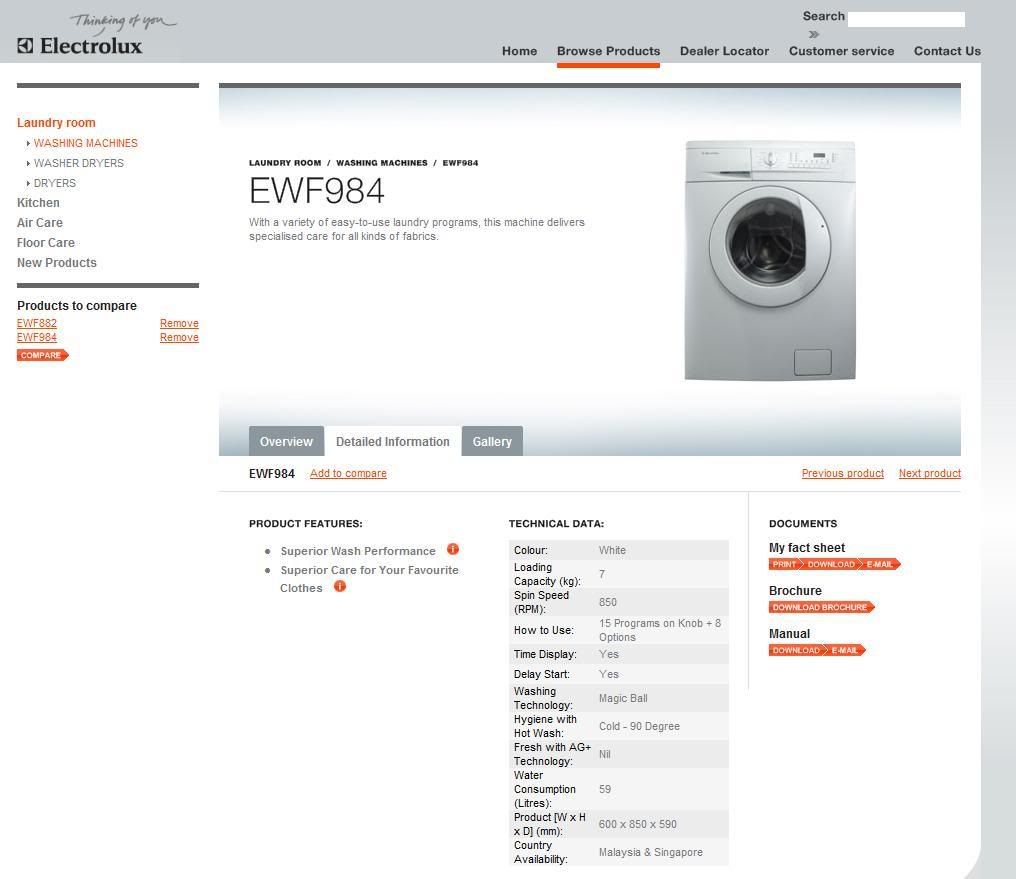Click the '15 Programs on Knob + 8 Options' value
The width and height of the screenshot is (1016, 879).
coord(660,630)
